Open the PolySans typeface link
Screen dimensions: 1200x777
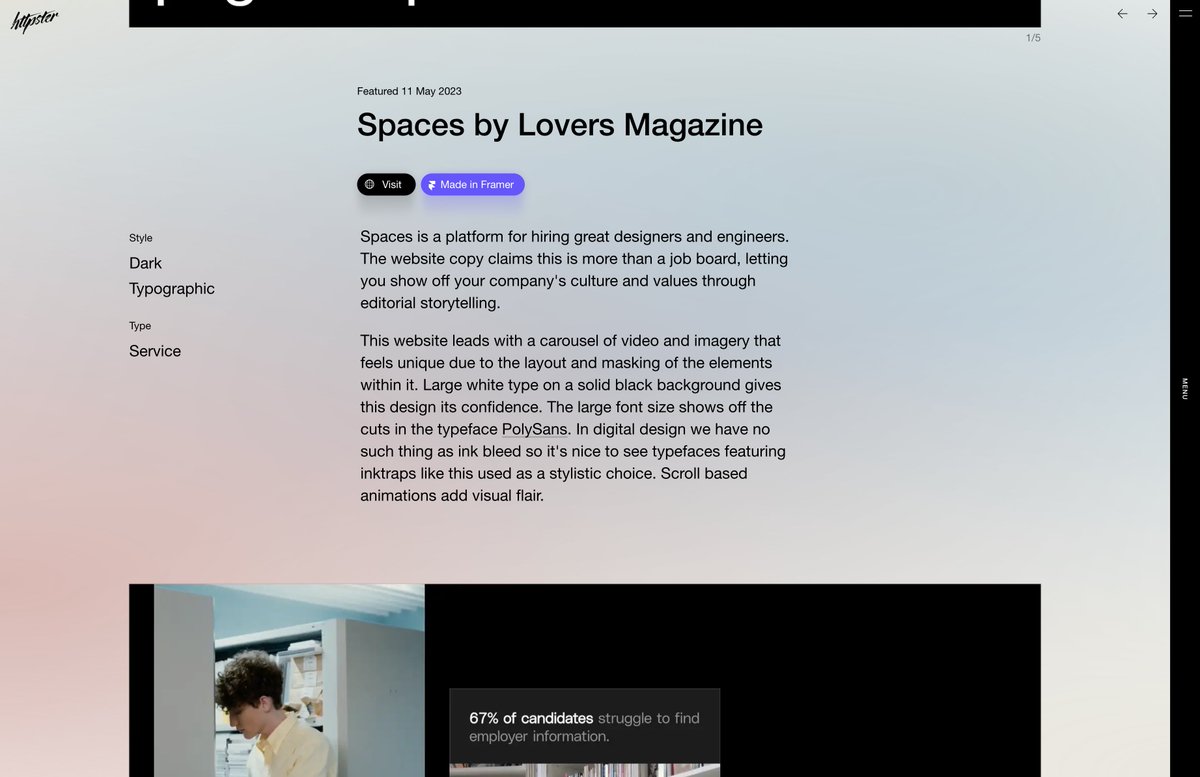tap(535, 429)
